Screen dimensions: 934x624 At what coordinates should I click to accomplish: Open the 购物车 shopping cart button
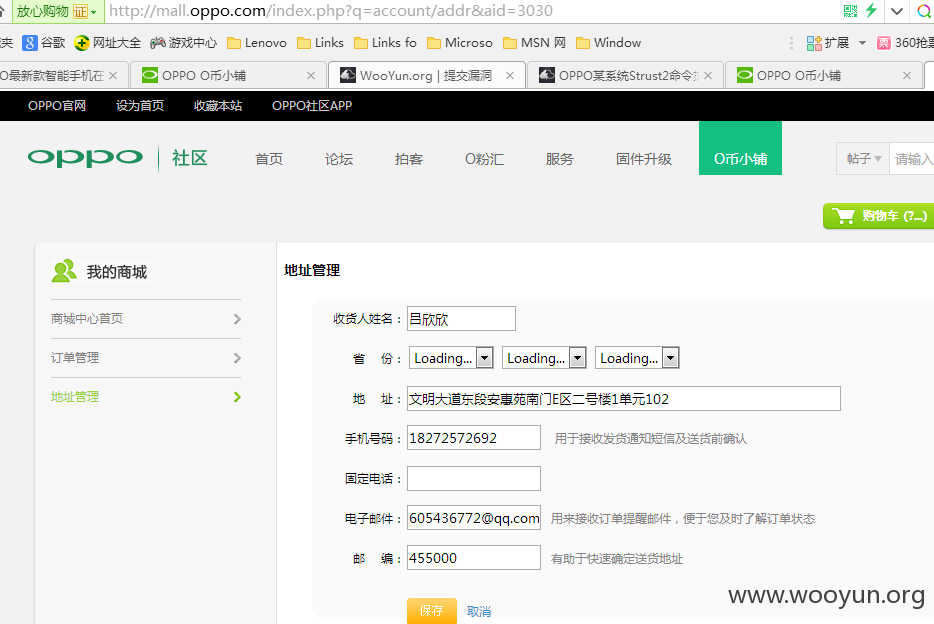coord(879,216)
